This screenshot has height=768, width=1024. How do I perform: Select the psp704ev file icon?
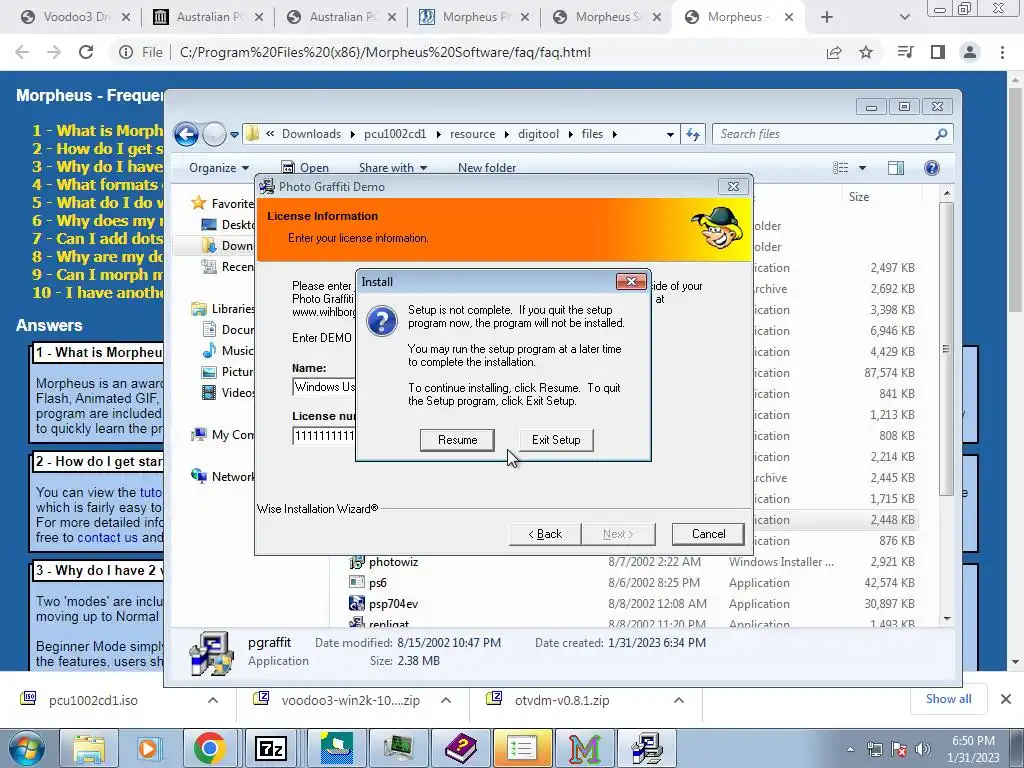357,603
